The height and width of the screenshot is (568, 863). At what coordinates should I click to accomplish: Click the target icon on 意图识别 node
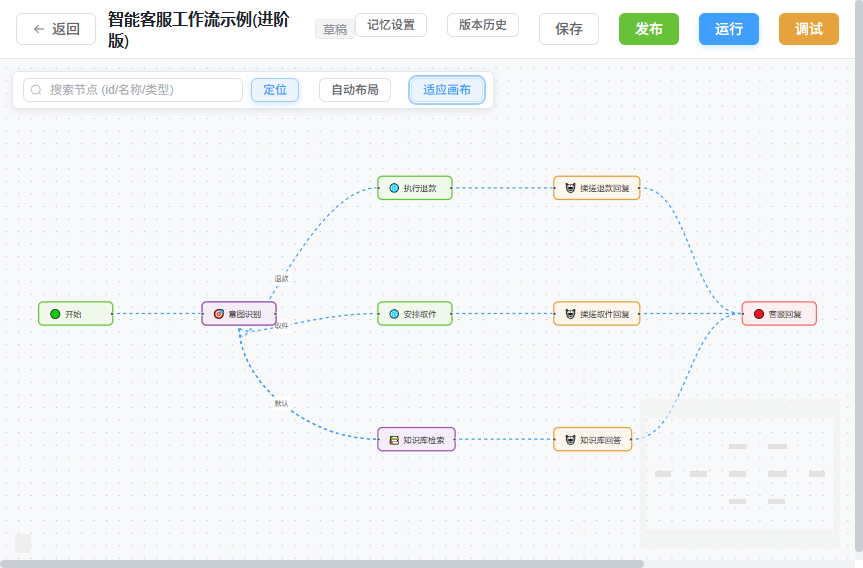219,314
